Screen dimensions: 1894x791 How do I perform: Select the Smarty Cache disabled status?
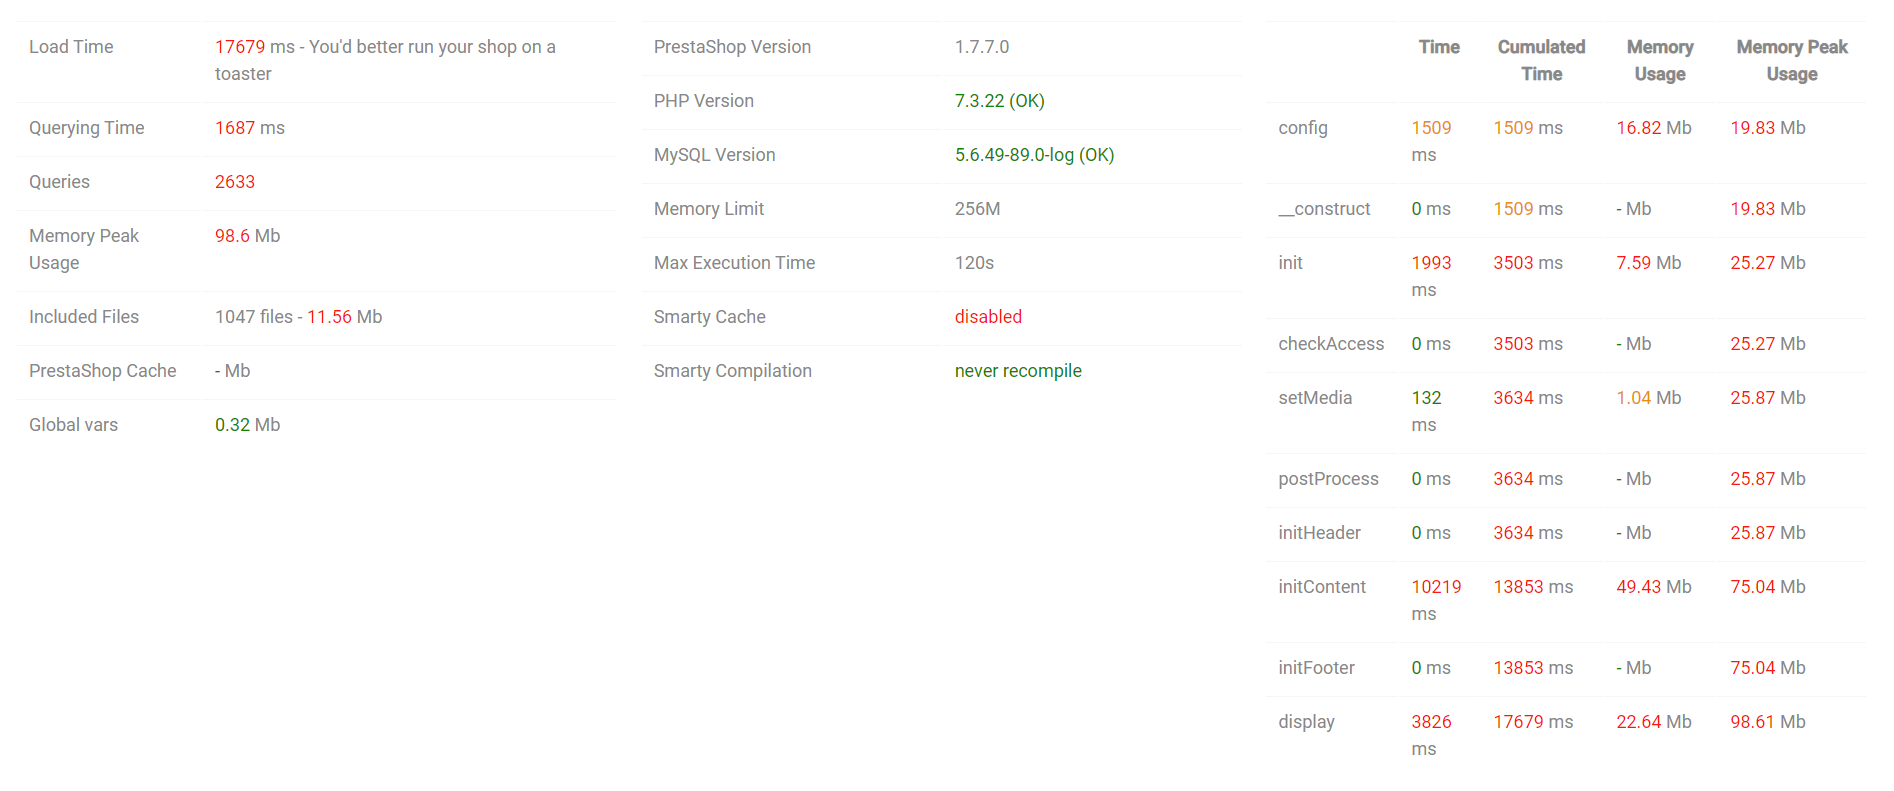[x=989, y=317]
